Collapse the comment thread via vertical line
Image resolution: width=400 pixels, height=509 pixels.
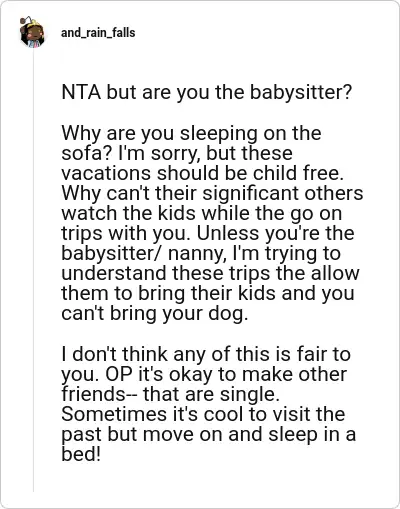[33, 270]
